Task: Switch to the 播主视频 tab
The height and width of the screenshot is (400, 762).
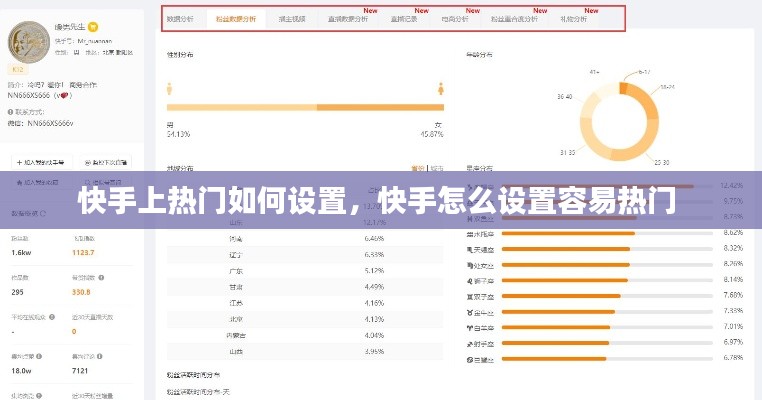Action: pyautogui.click(x=293, y=19)
